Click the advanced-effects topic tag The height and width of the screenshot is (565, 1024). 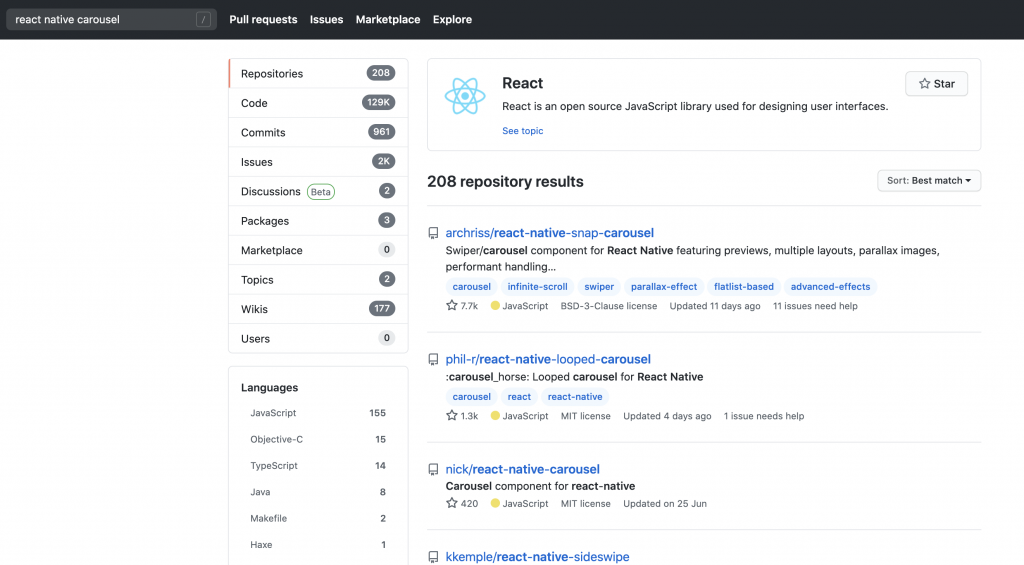pos(830,286)
